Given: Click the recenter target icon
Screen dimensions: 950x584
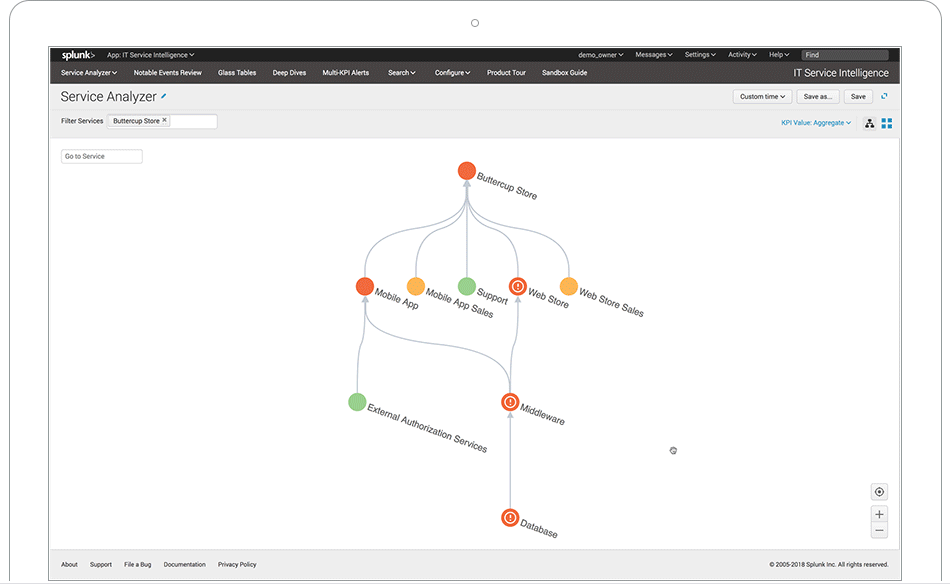Looking at the screenshot, I should pyautogui.click(x=879, y=492).
